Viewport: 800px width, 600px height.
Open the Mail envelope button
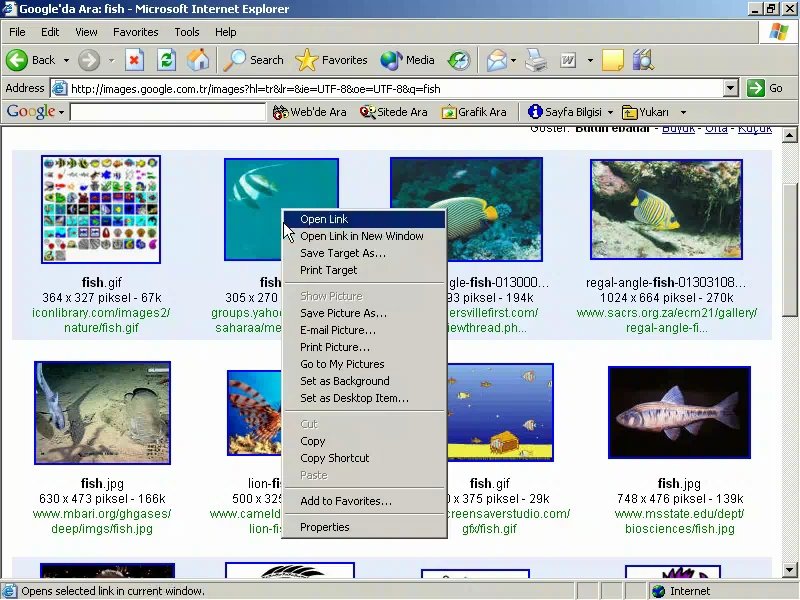496,60
